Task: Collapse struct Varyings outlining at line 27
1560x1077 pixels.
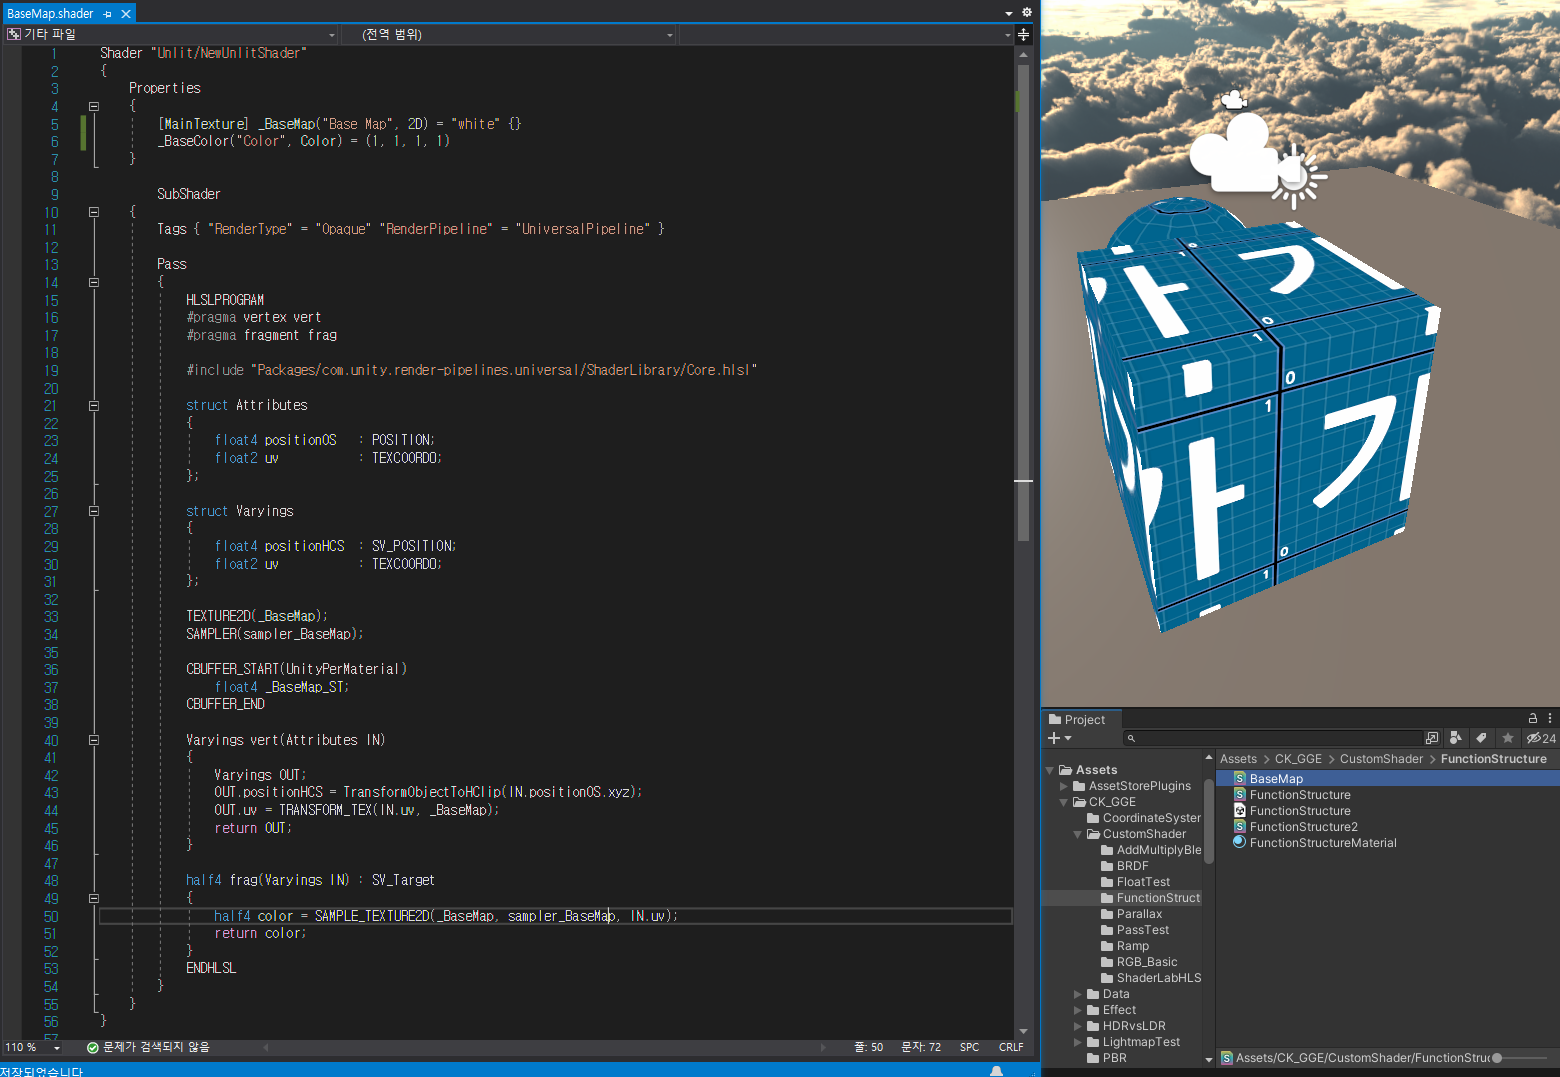Action: [94, 511]
